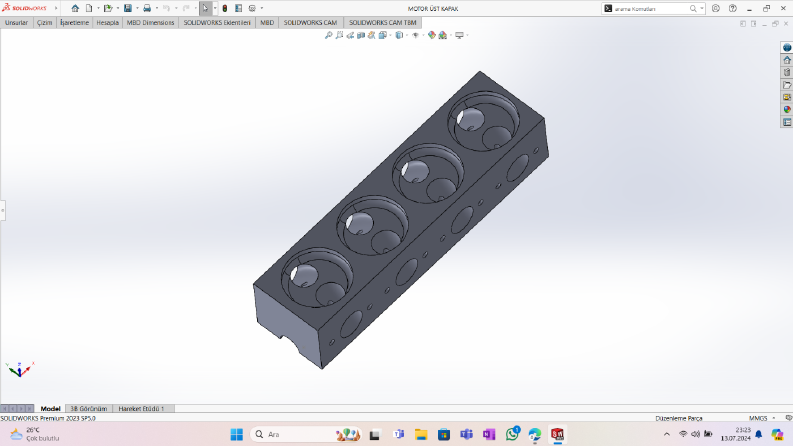The height and width of the screenshot is (446, 793).
Task: Open OneNote from the taskbar
Action: point(489,434)
